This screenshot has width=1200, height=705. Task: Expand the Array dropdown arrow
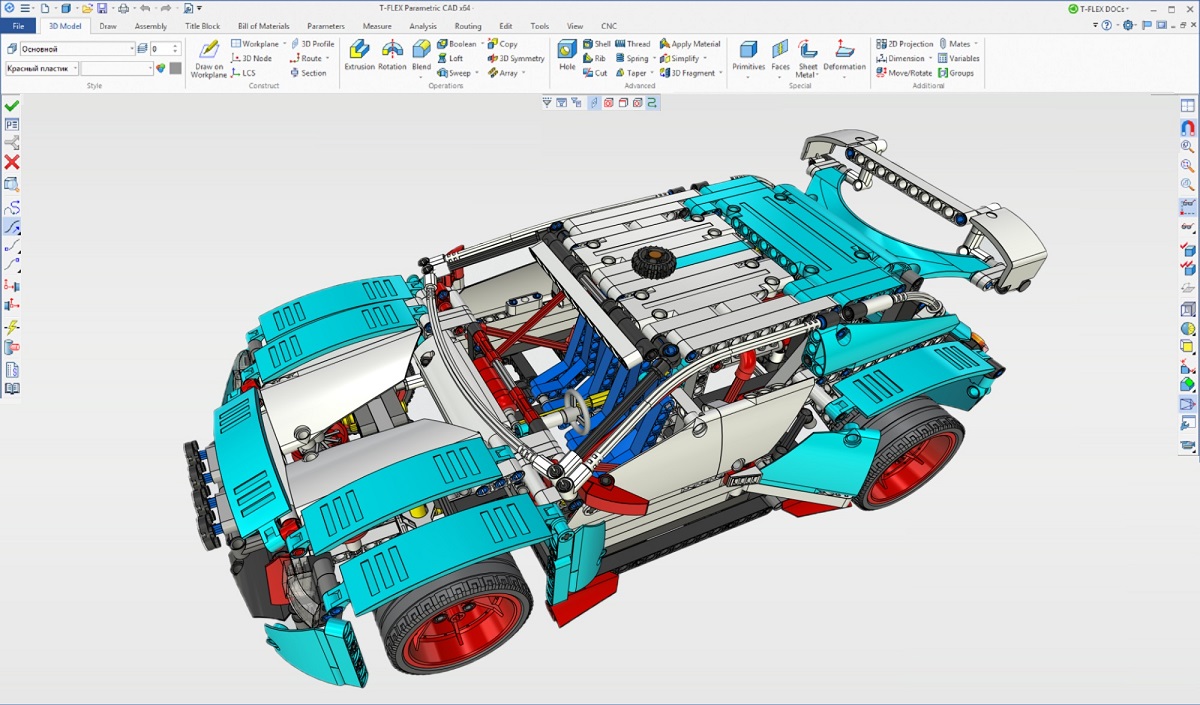(524, 73)
